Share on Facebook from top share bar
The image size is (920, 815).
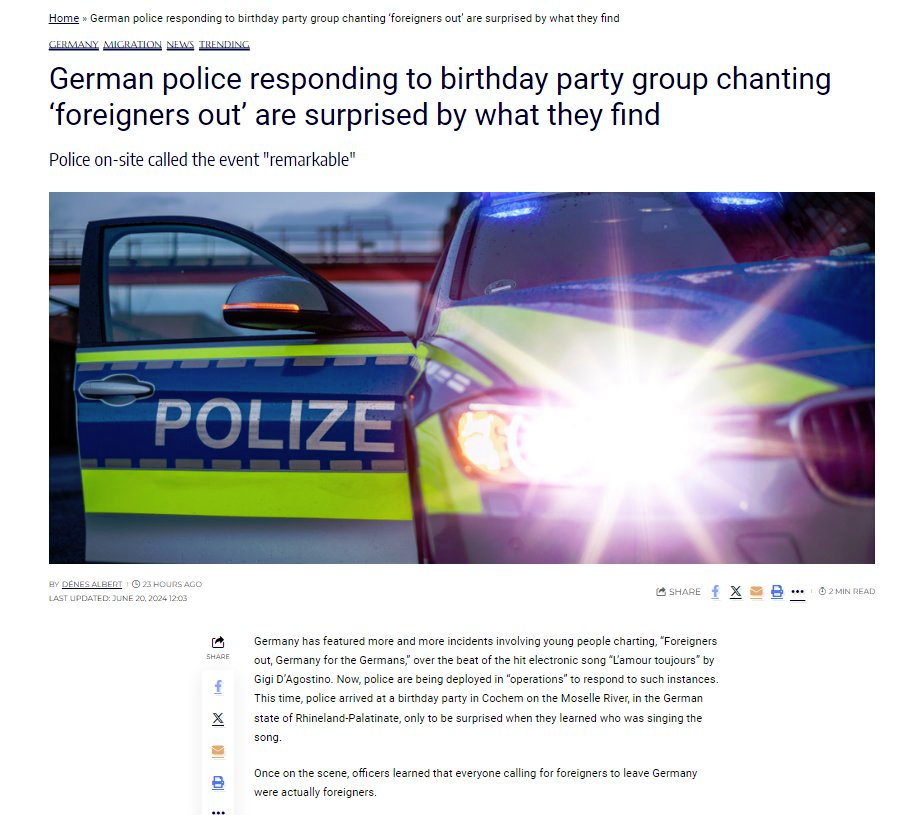[x=715, y=591]
